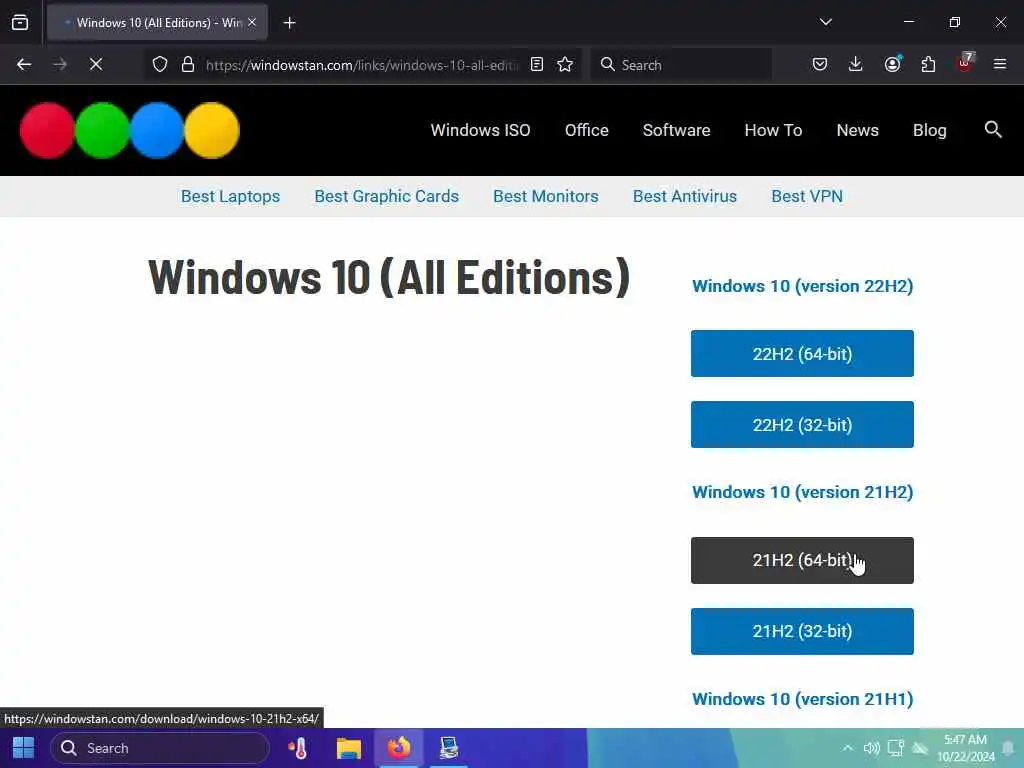Screen dimensions: 1024x768
Task: Download 21H2 (64-bit) edition
Action: pos(802,560)
